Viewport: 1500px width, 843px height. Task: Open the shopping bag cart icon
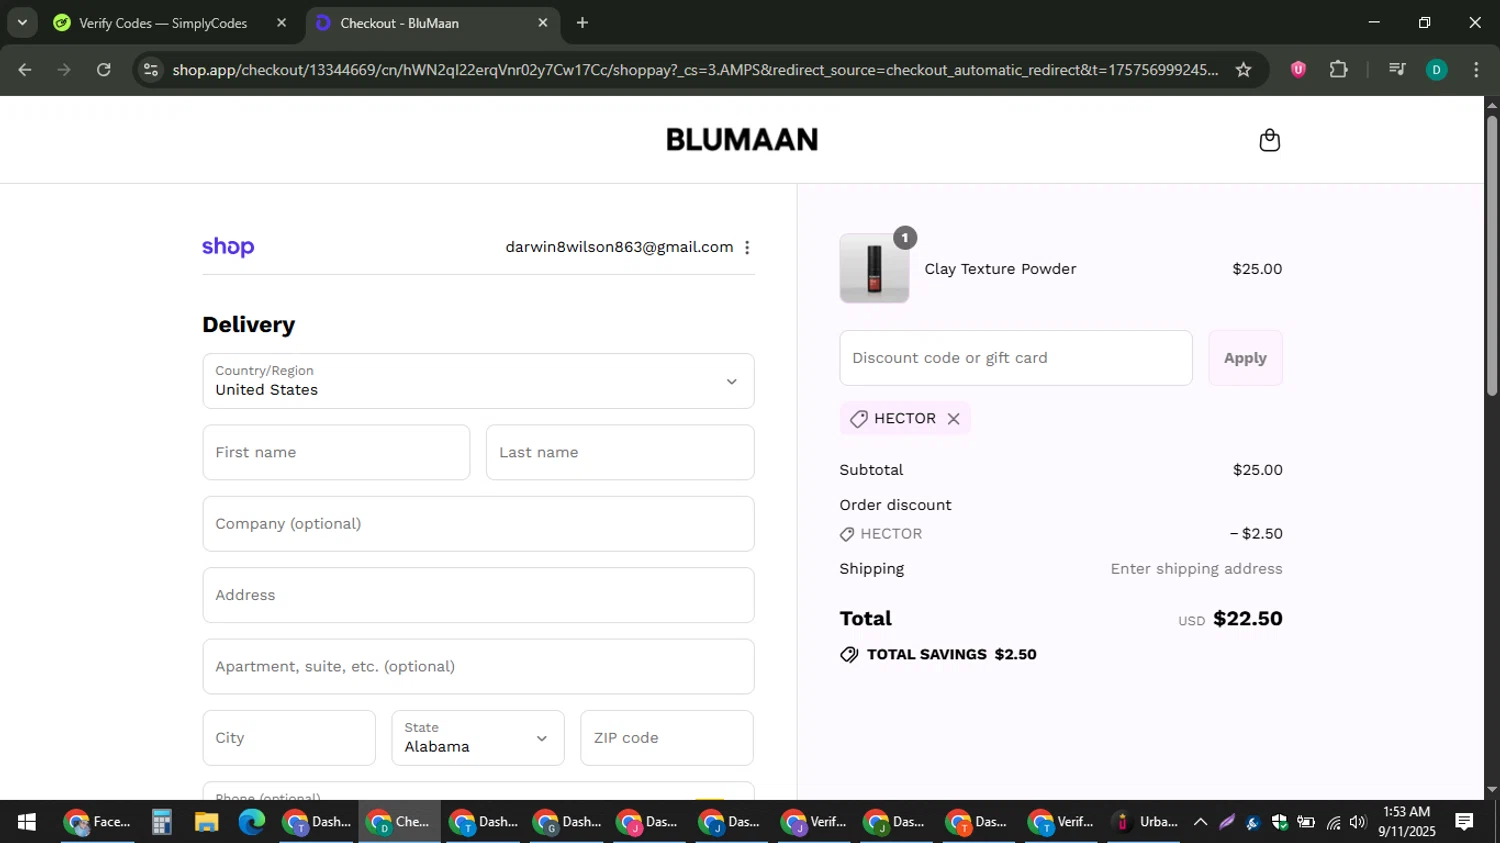[1269, 140]
